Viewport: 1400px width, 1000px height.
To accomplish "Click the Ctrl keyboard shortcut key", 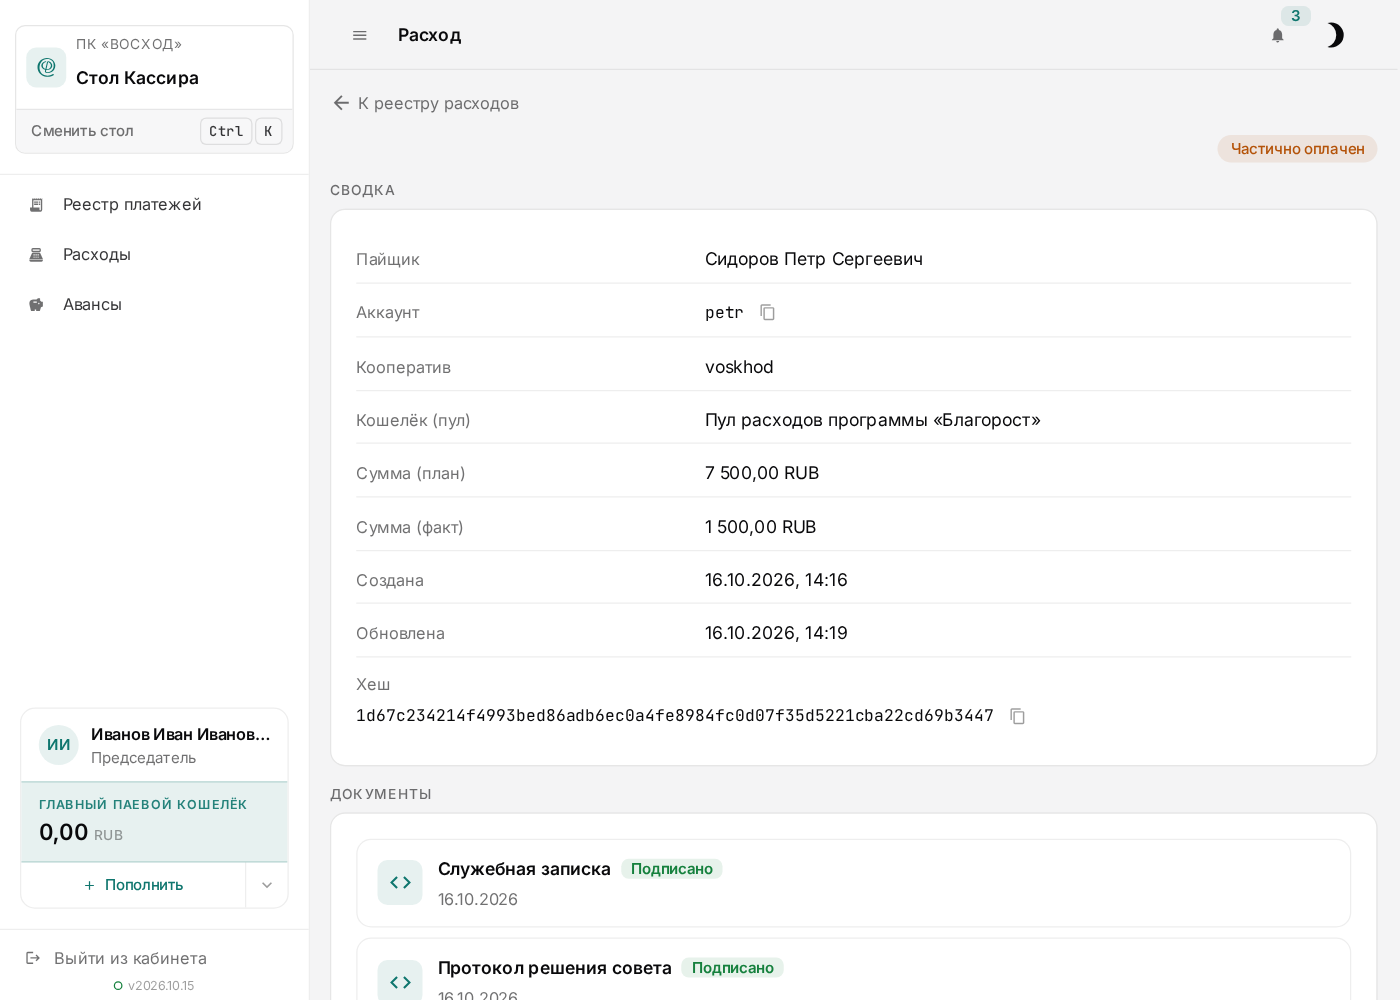I will tap(226, 131).
